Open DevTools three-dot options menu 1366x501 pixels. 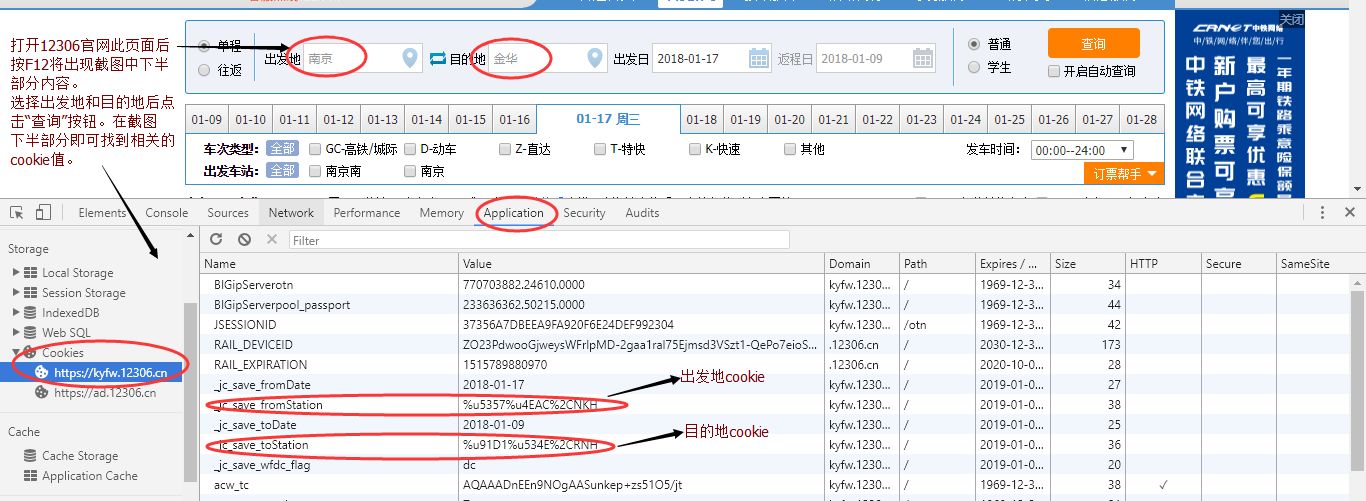point(1322,212)
